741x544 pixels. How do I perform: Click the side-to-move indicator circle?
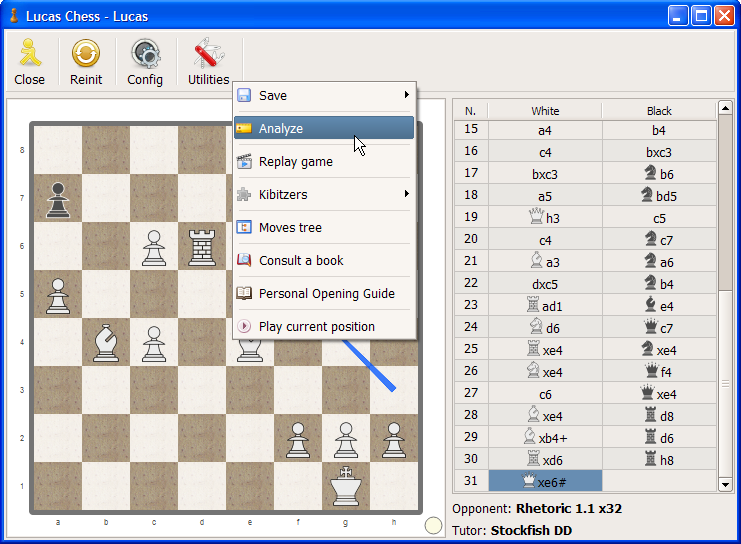433,525
